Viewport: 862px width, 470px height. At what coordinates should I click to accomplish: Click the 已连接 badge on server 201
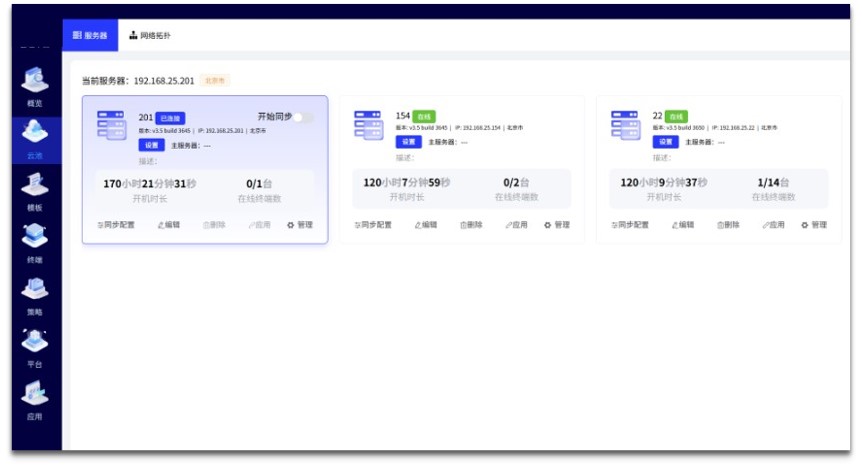(170, 118)
